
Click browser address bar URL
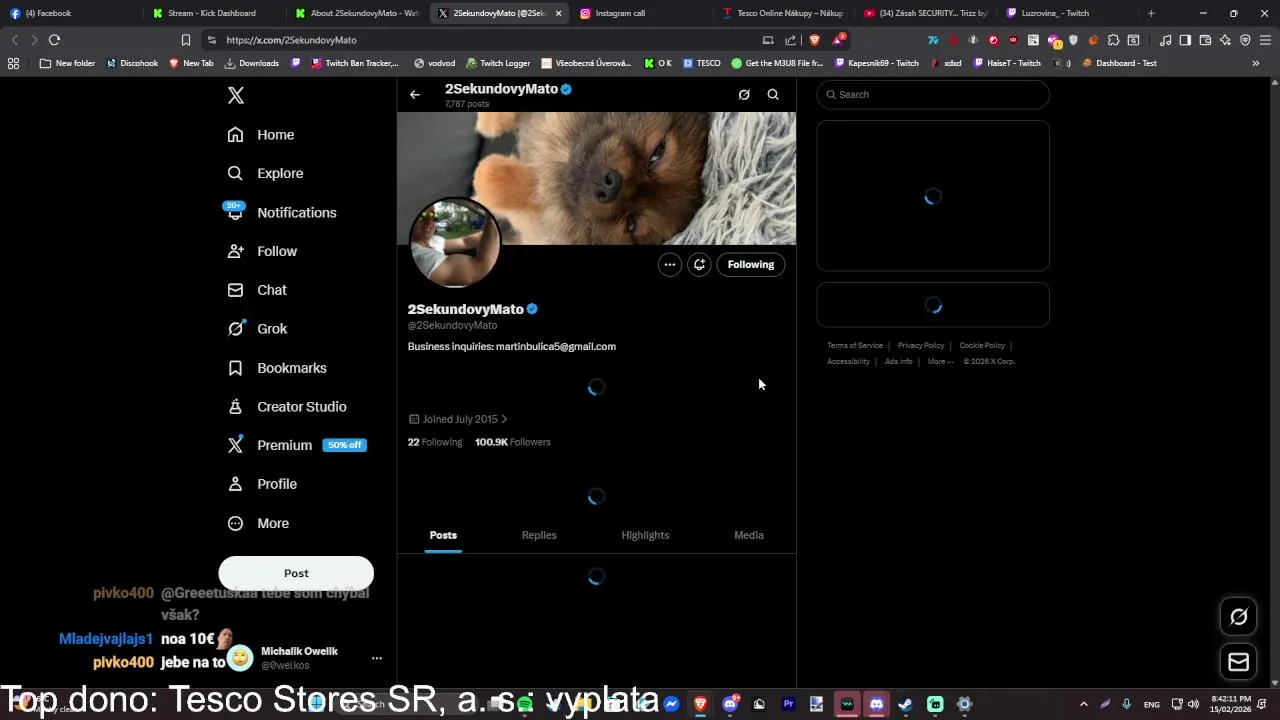click(291, 40)
